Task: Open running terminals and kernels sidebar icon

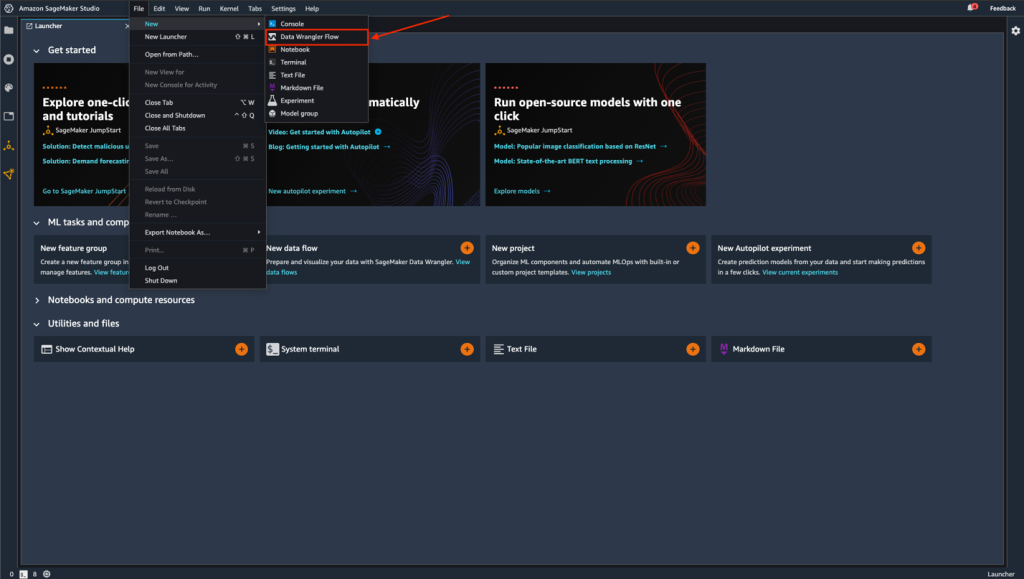Action: tap(8, 59)
